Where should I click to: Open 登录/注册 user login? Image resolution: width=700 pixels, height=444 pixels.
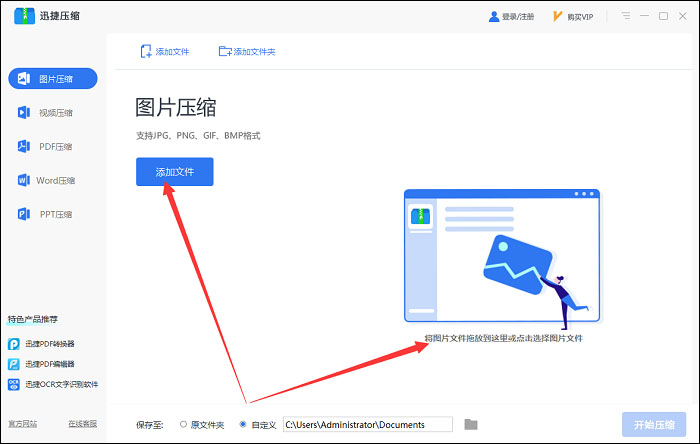(x=511, y=17)
